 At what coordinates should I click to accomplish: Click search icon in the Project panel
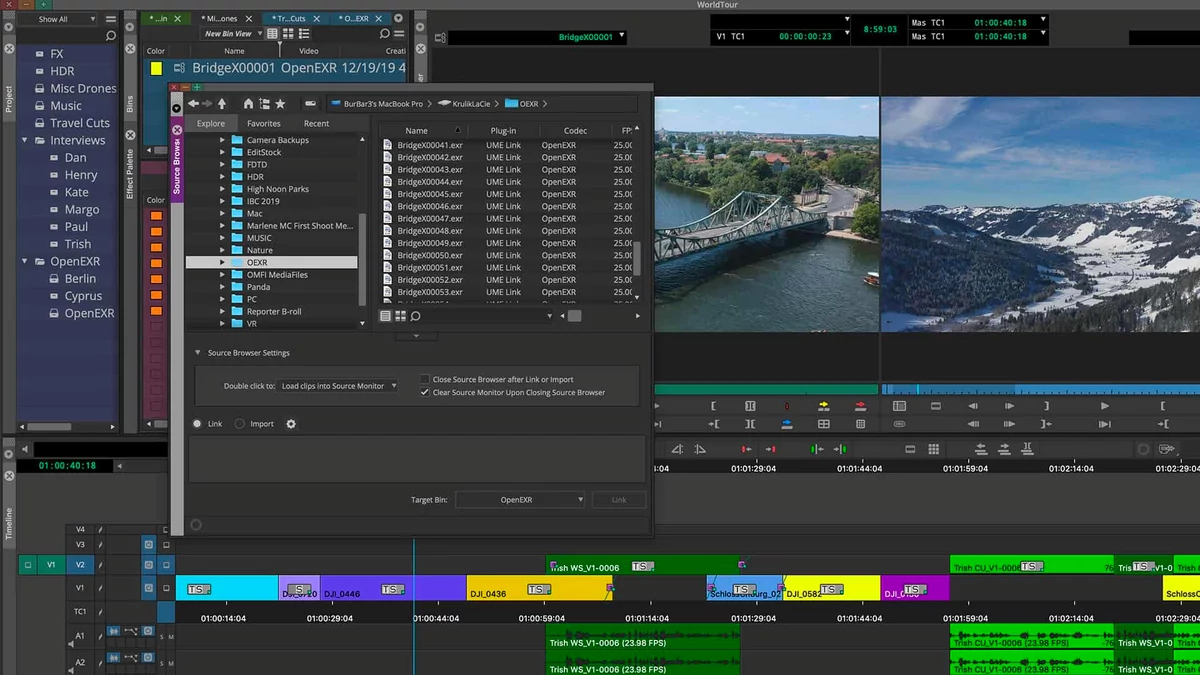click(x=111, y=36)
